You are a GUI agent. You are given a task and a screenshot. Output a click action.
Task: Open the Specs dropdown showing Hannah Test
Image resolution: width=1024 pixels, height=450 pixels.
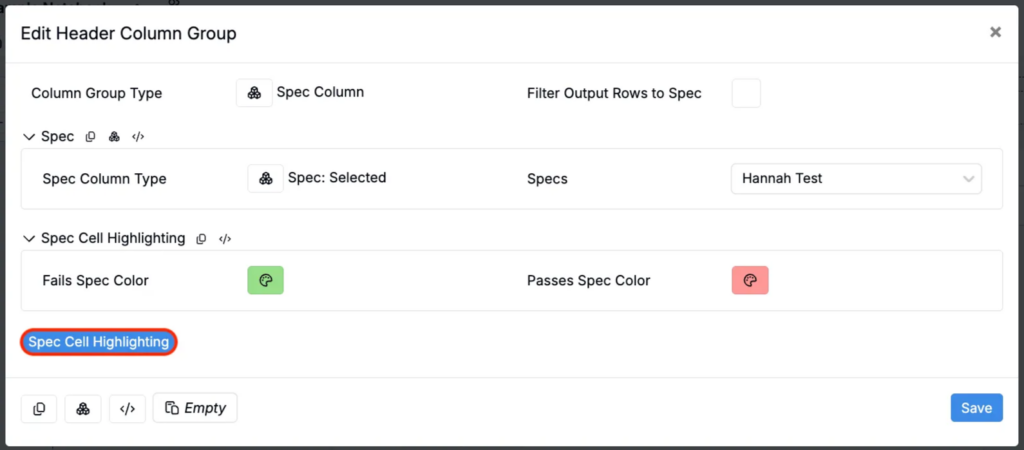(856, 179)
